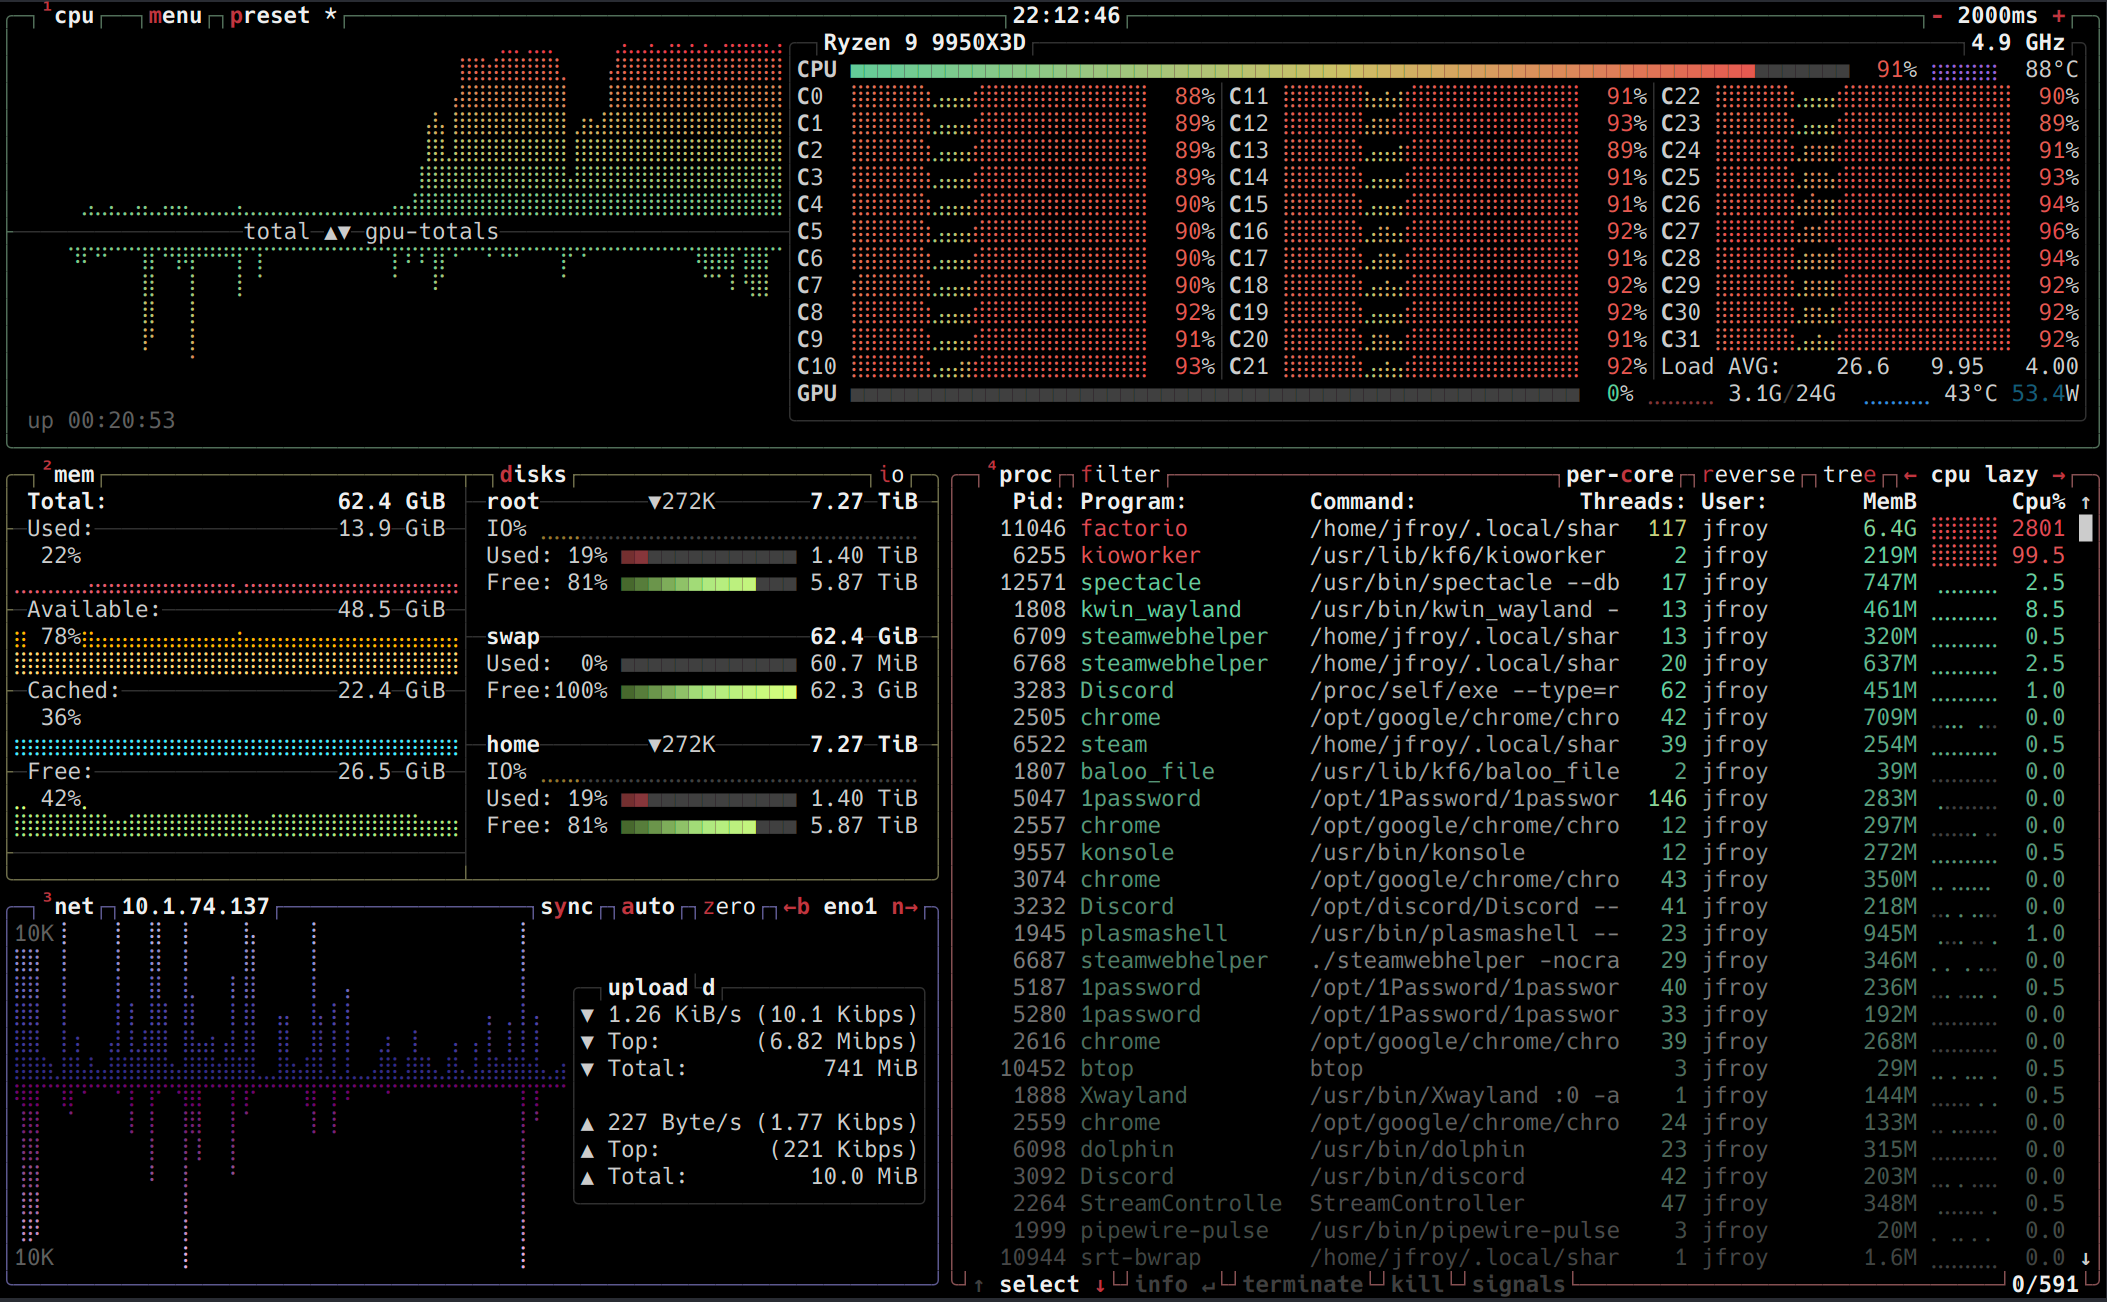Switch to previous network interface arrow b
Image resolution: width=2107 pixels, height=1302 pixels.
(796, 907)
